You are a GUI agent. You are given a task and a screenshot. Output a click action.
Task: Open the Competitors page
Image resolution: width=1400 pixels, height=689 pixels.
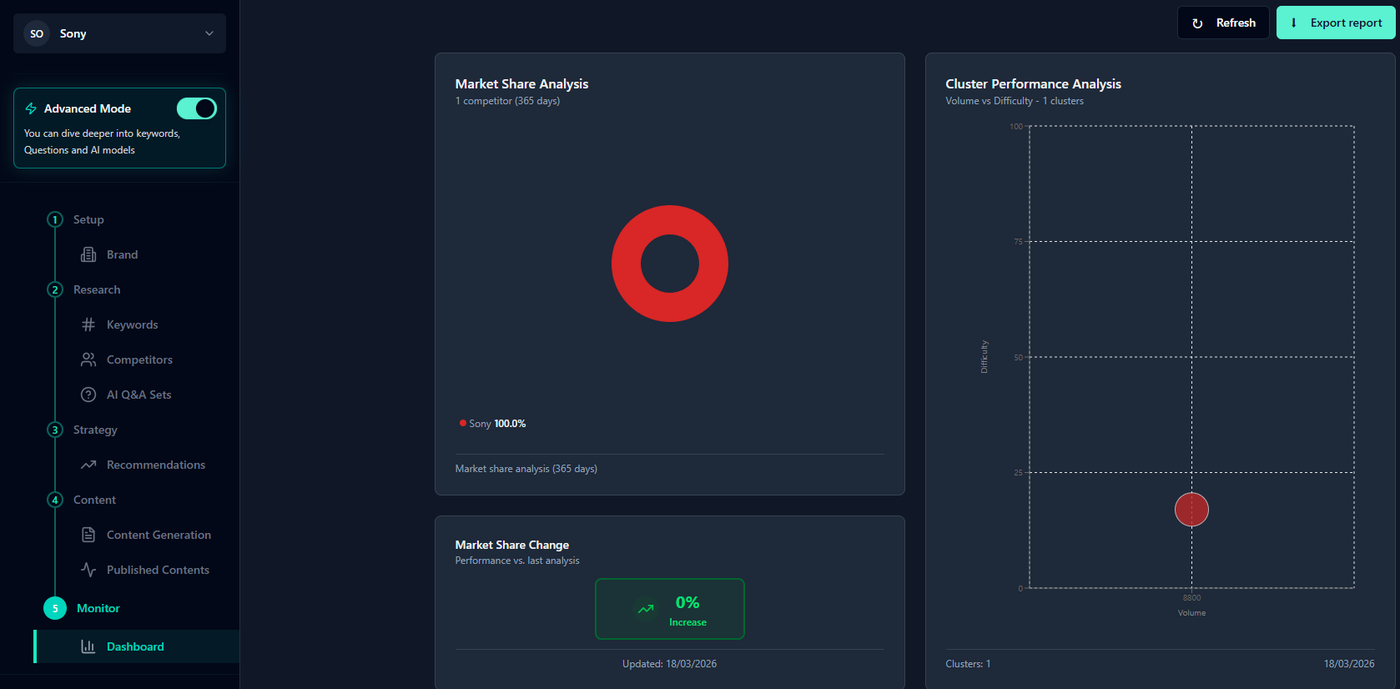(139, 359)
